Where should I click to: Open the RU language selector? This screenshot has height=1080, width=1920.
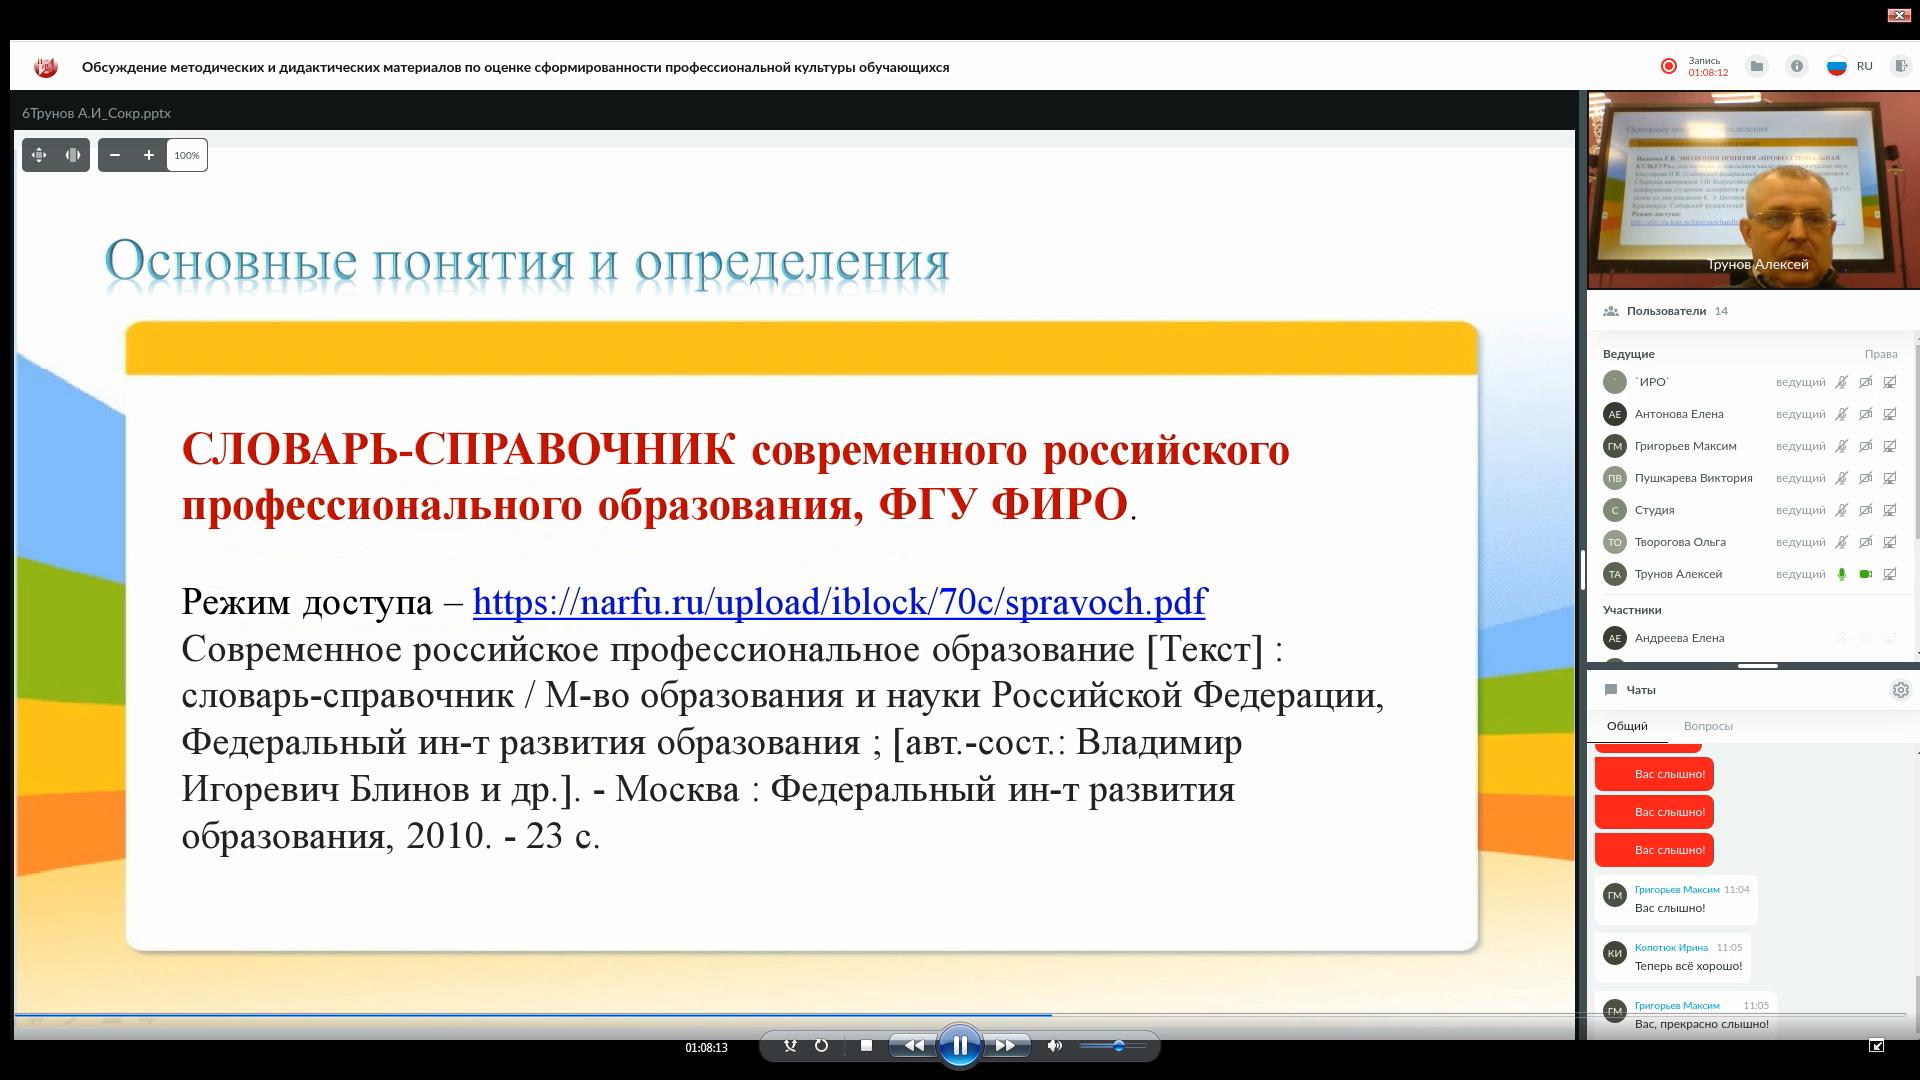coord(1850,66)
